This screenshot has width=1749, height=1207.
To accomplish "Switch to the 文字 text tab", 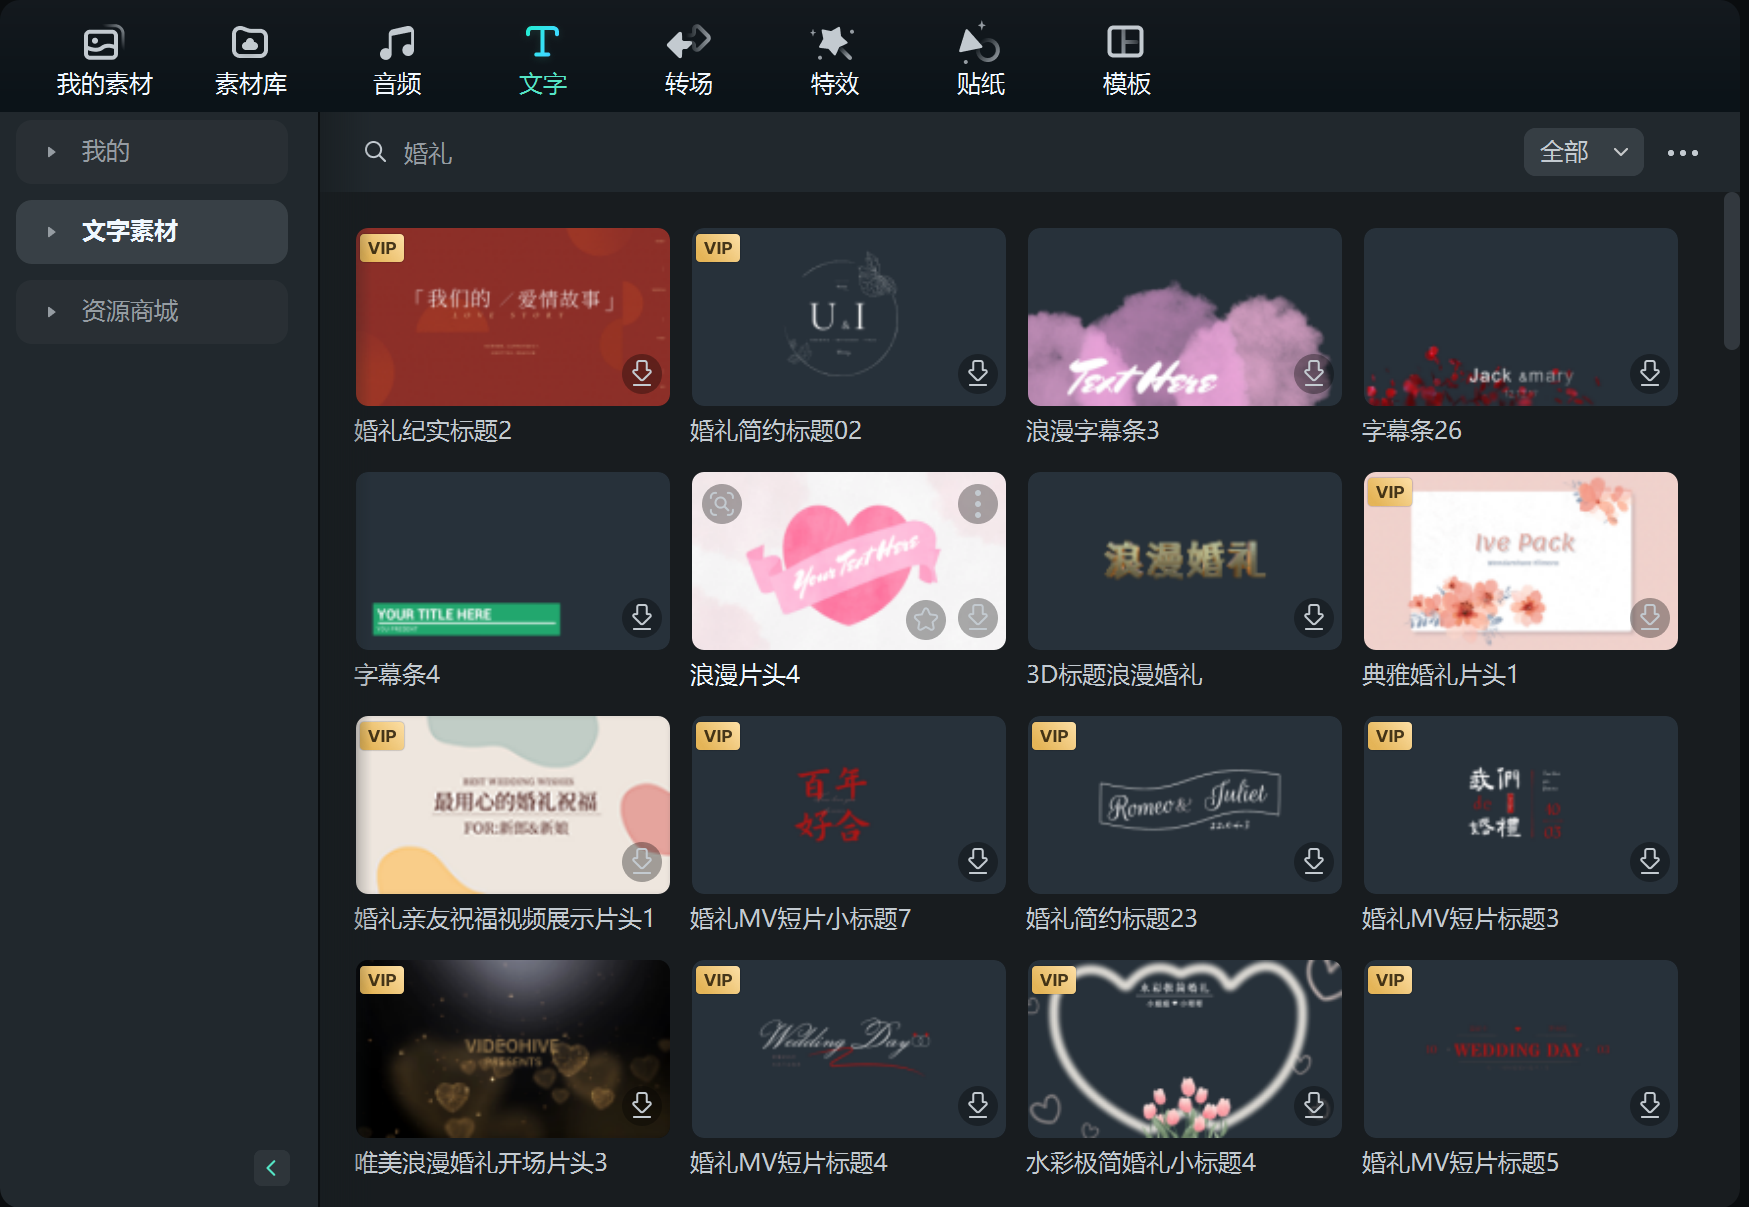I will [x=542, y=57].
